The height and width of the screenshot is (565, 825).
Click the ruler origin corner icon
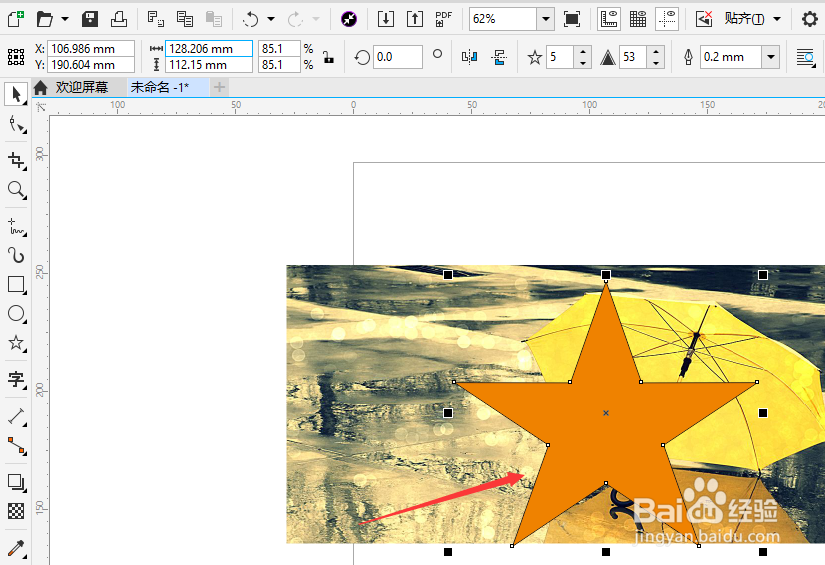[41, 107]
